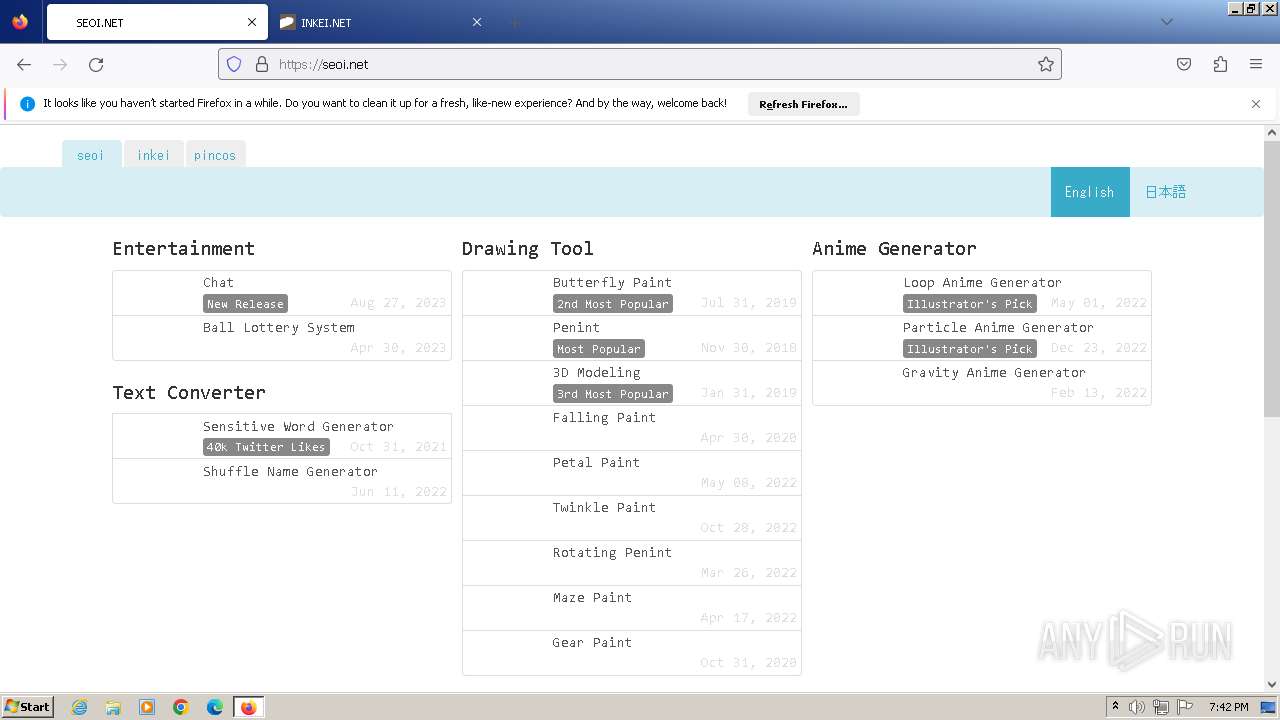The height and width of the screenshot is (720, 1280).
Task: Open the tracking protection shield icon
Action: tap(234, 64)
